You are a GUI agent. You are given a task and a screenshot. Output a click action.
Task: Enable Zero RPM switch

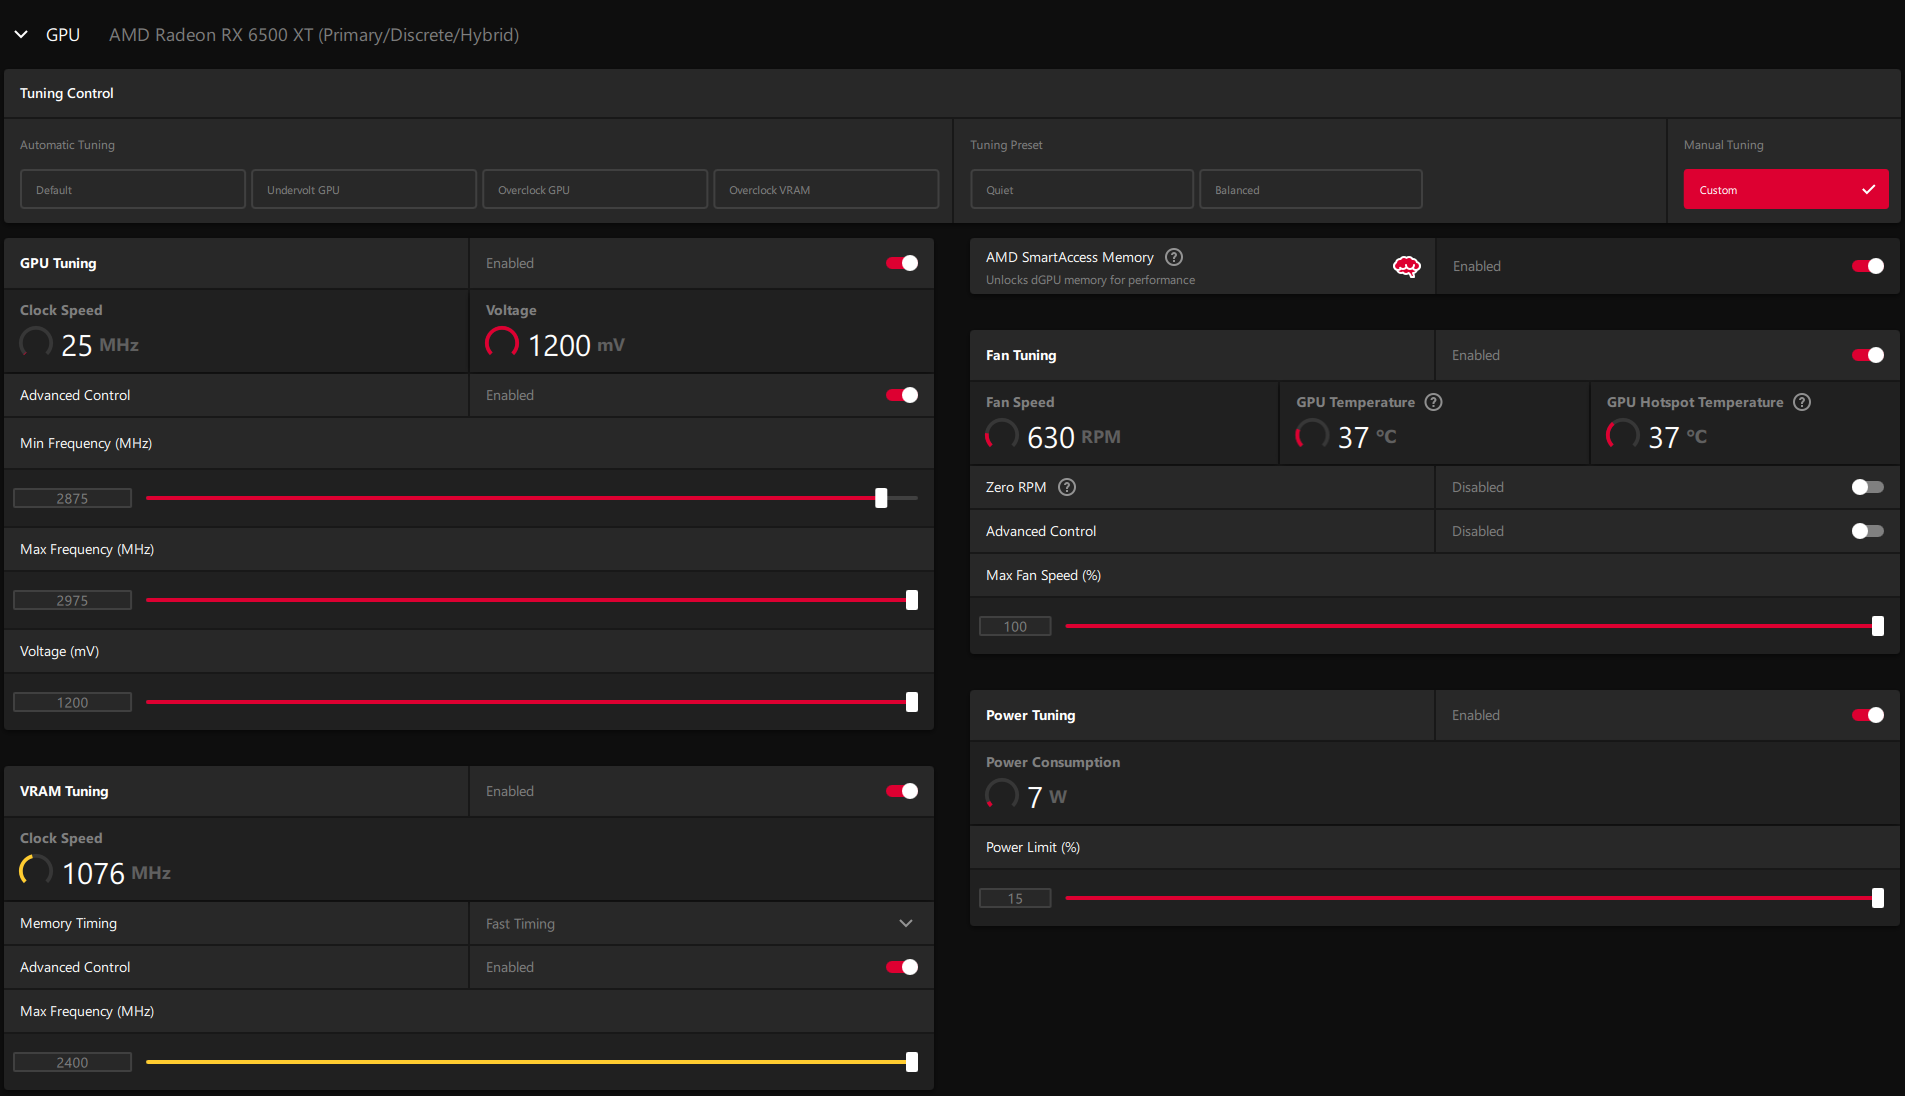1868,487
